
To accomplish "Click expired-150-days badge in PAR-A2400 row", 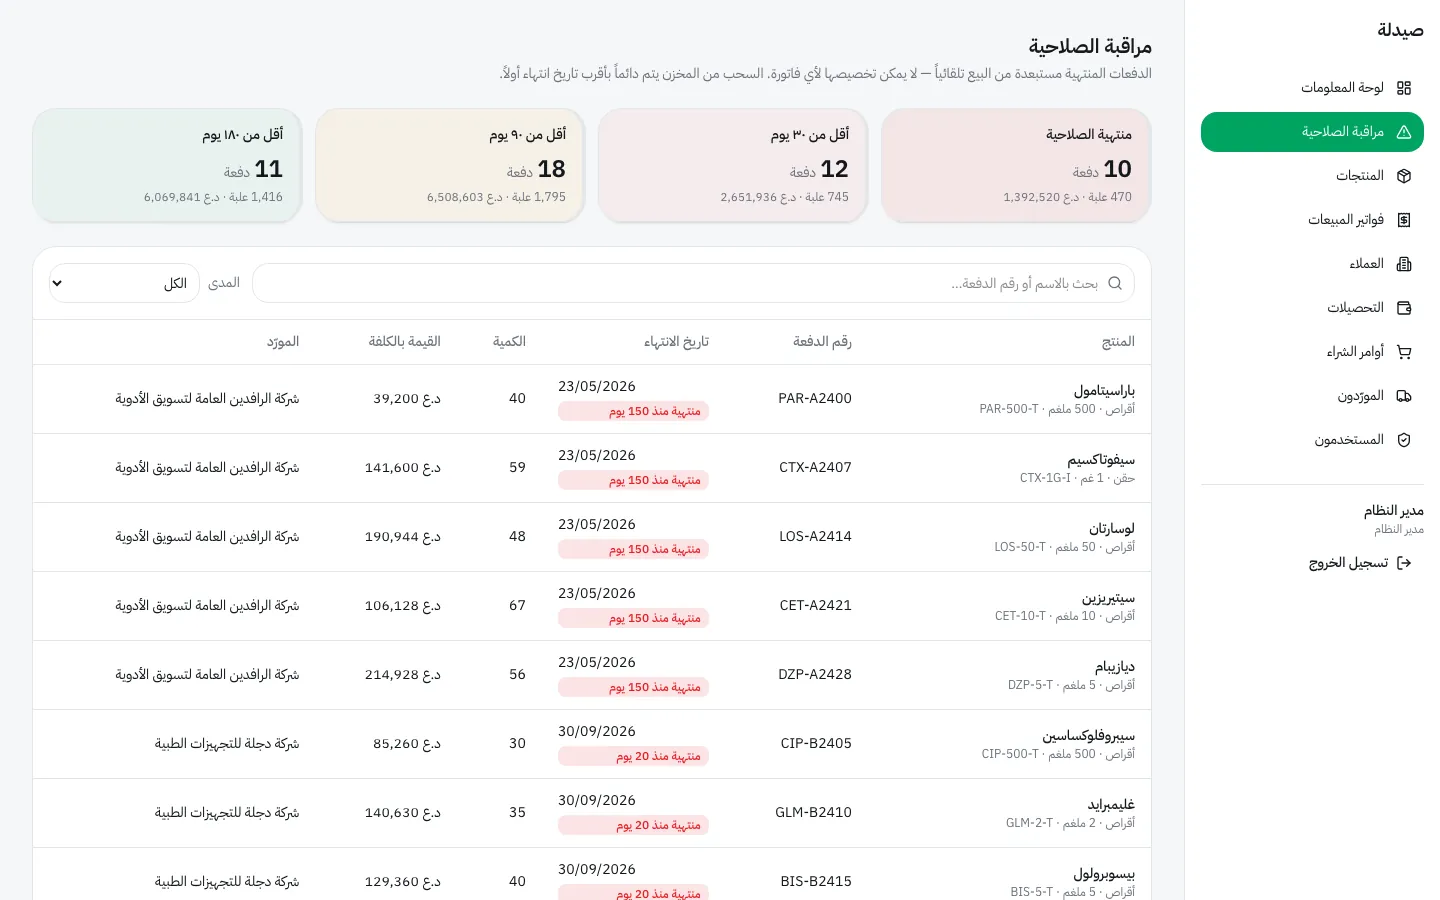I will click(x=634, y=411).
